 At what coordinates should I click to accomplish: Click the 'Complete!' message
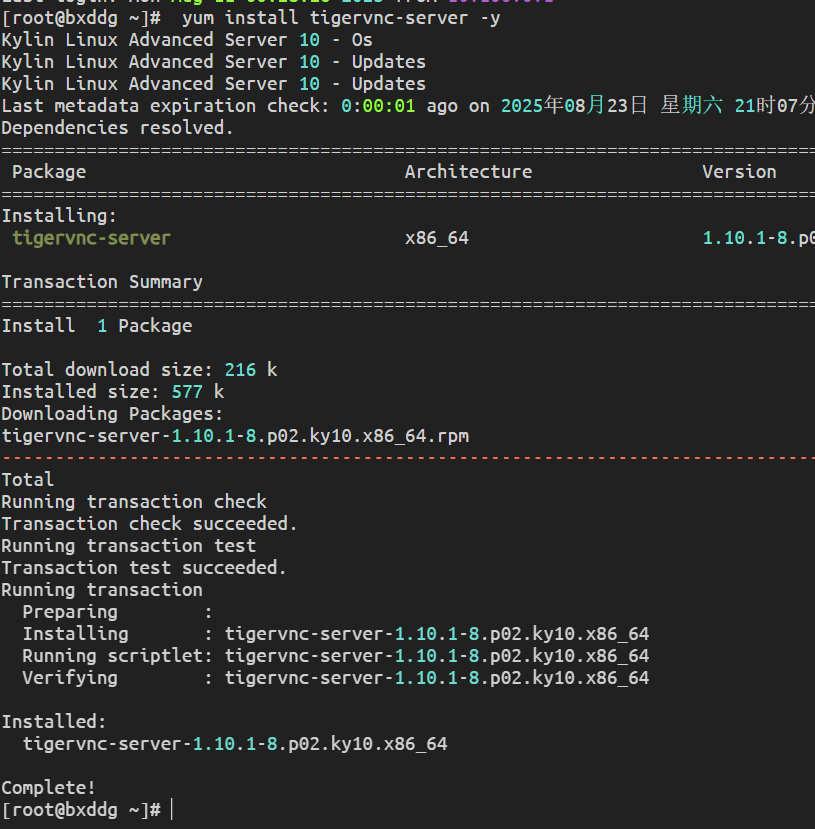point(49,789)
